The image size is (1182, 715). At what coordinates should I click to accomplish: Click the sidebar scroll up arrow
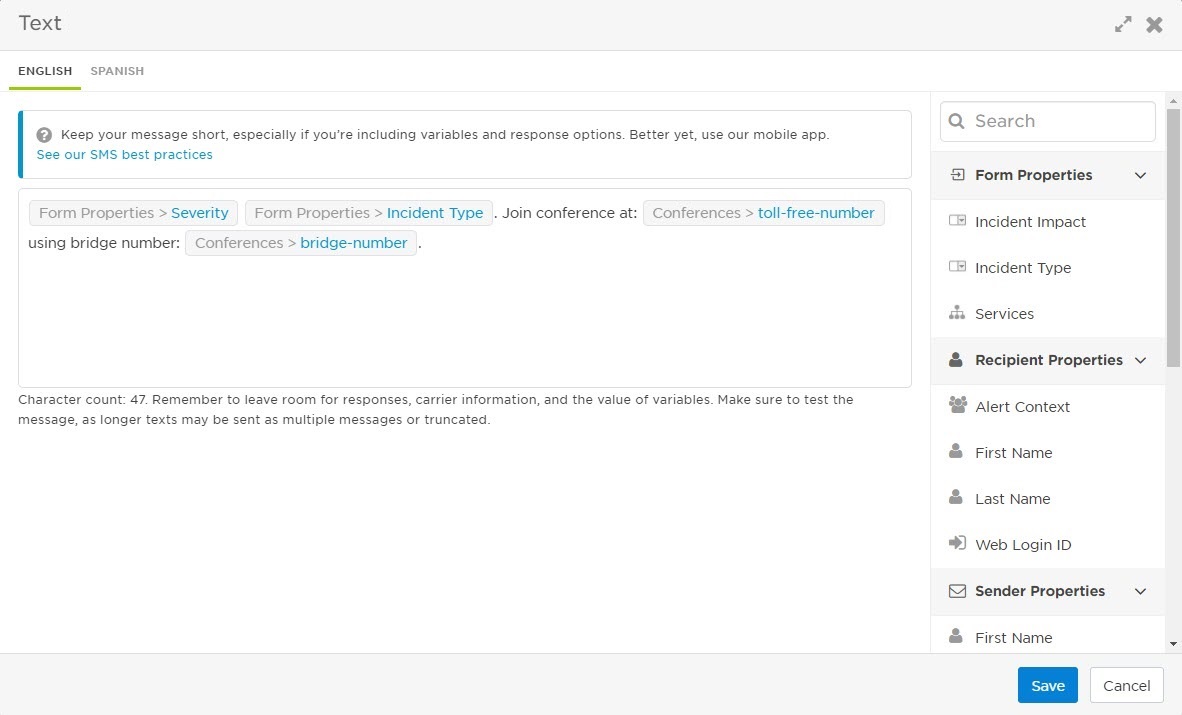click(1173, 100)
